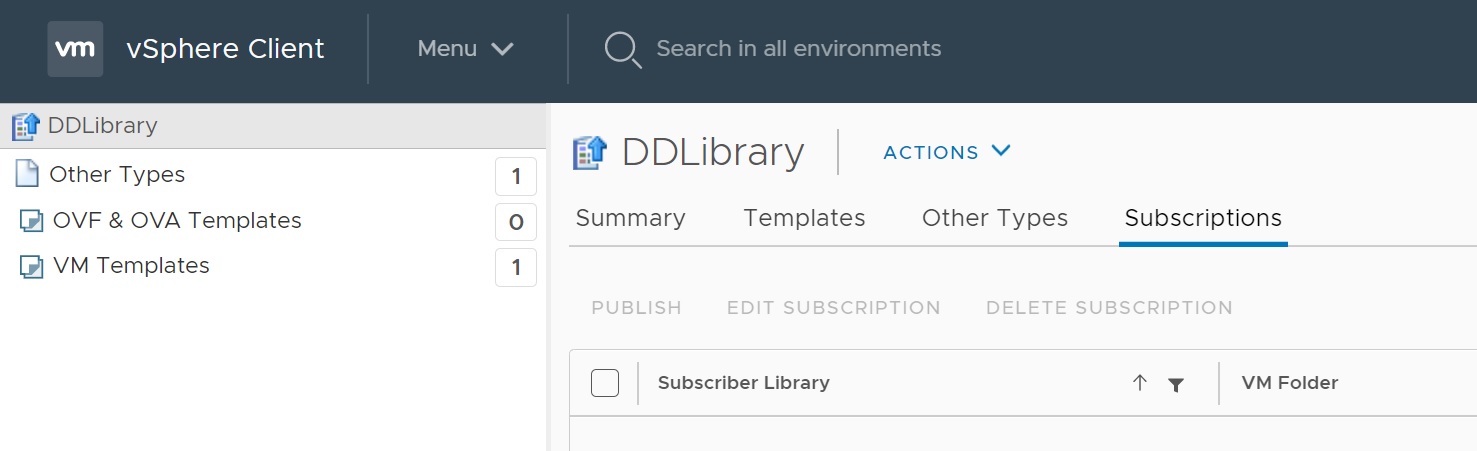Tick the select-all checkbox in the table header

605,383
